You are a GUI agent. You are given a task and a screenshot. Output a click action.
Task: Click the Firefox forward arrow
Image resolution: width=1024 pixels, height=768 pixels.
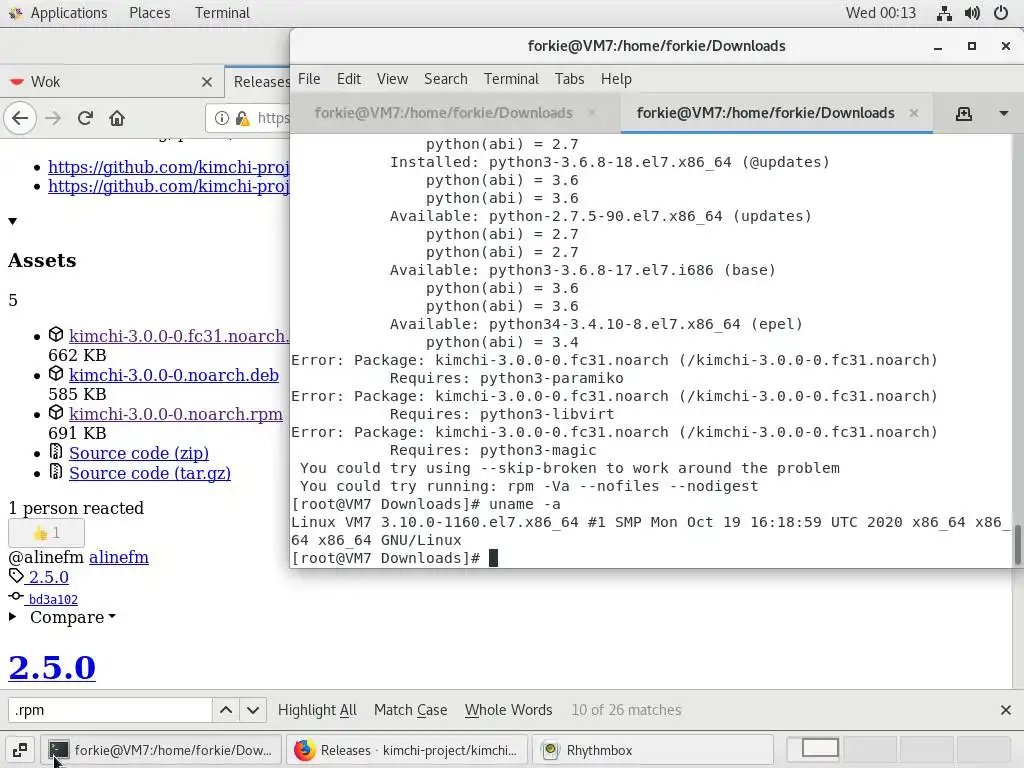pos(54,118)
